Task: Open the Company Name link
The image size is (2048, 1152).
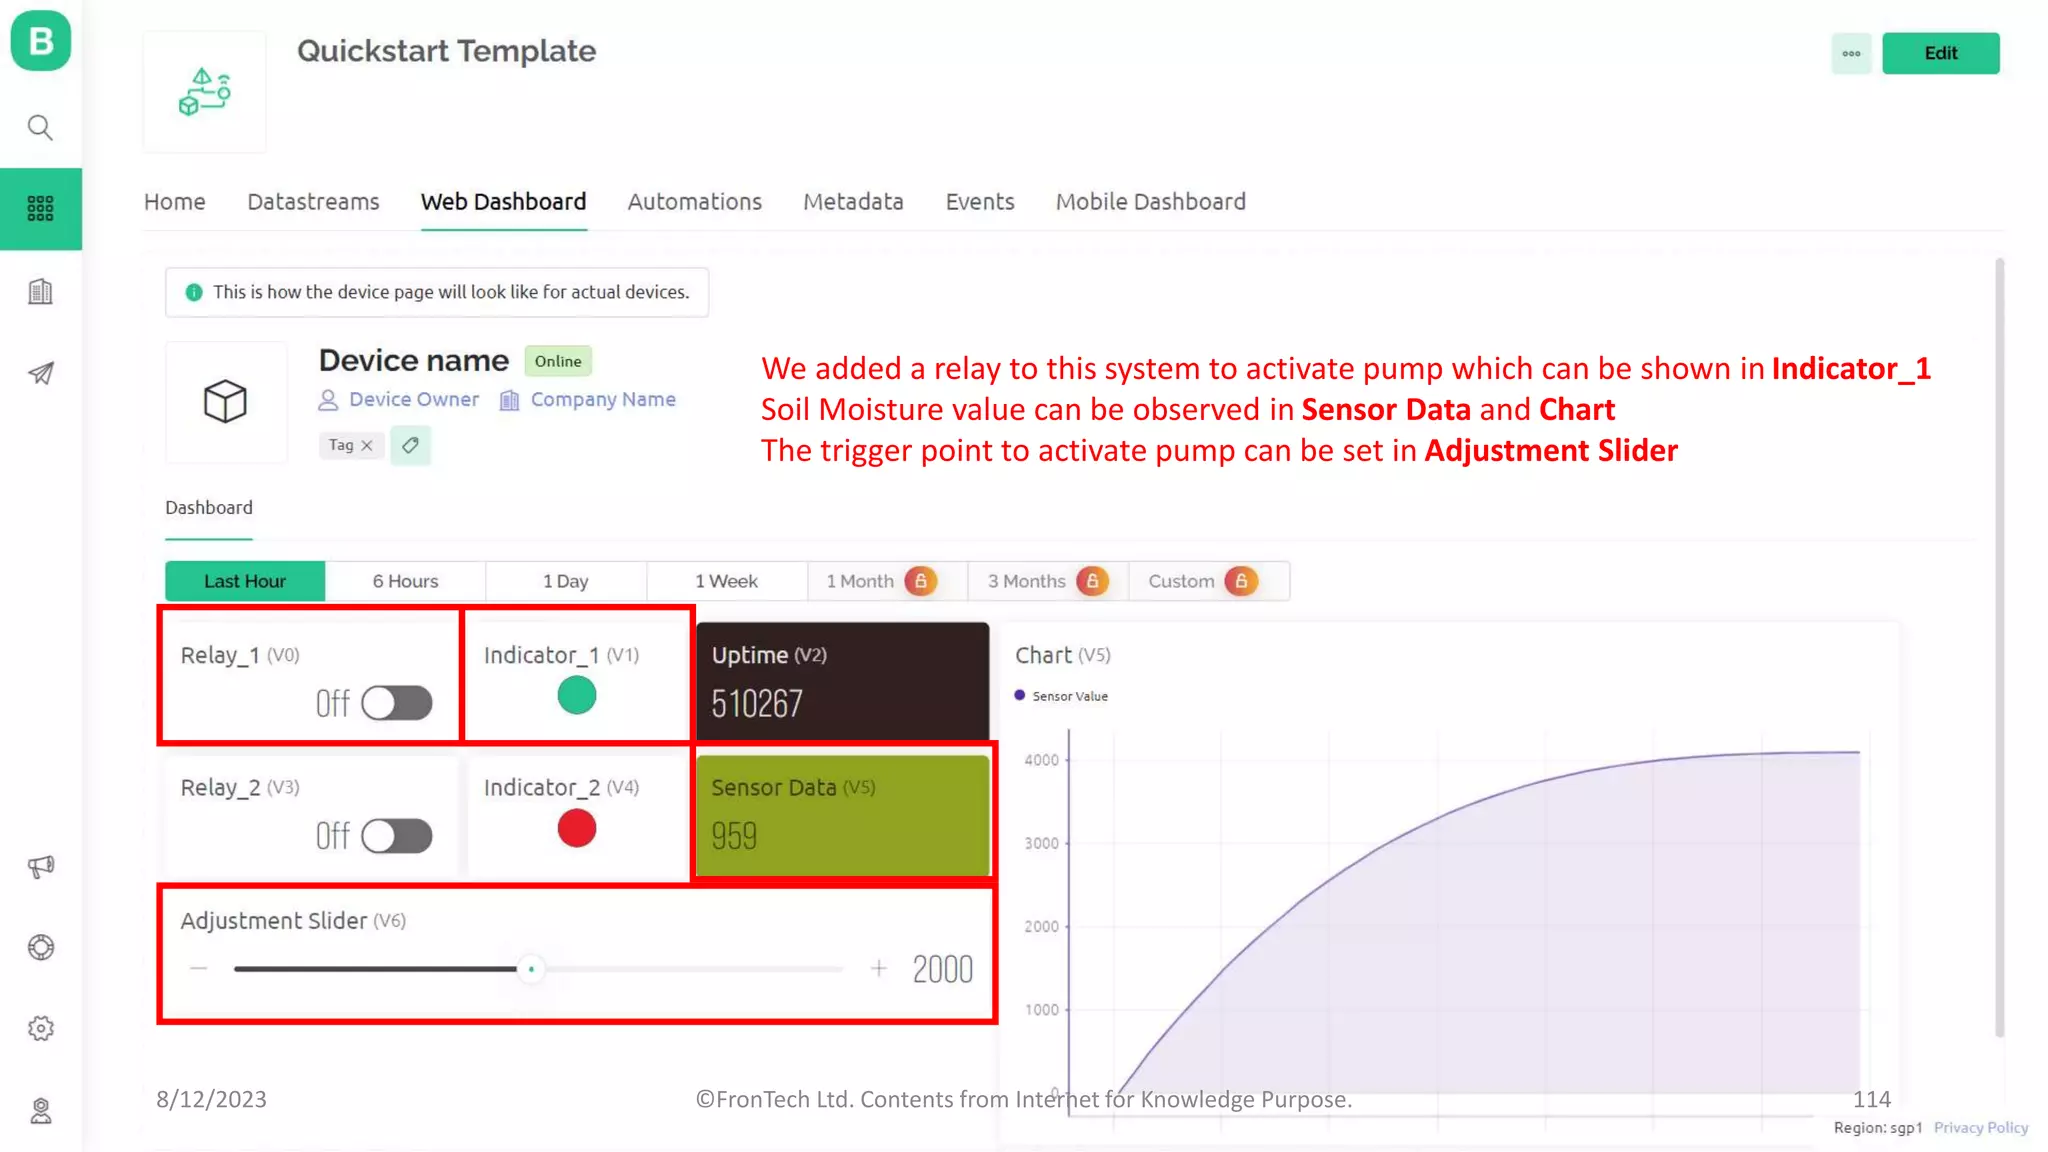Action: (603, 399)
